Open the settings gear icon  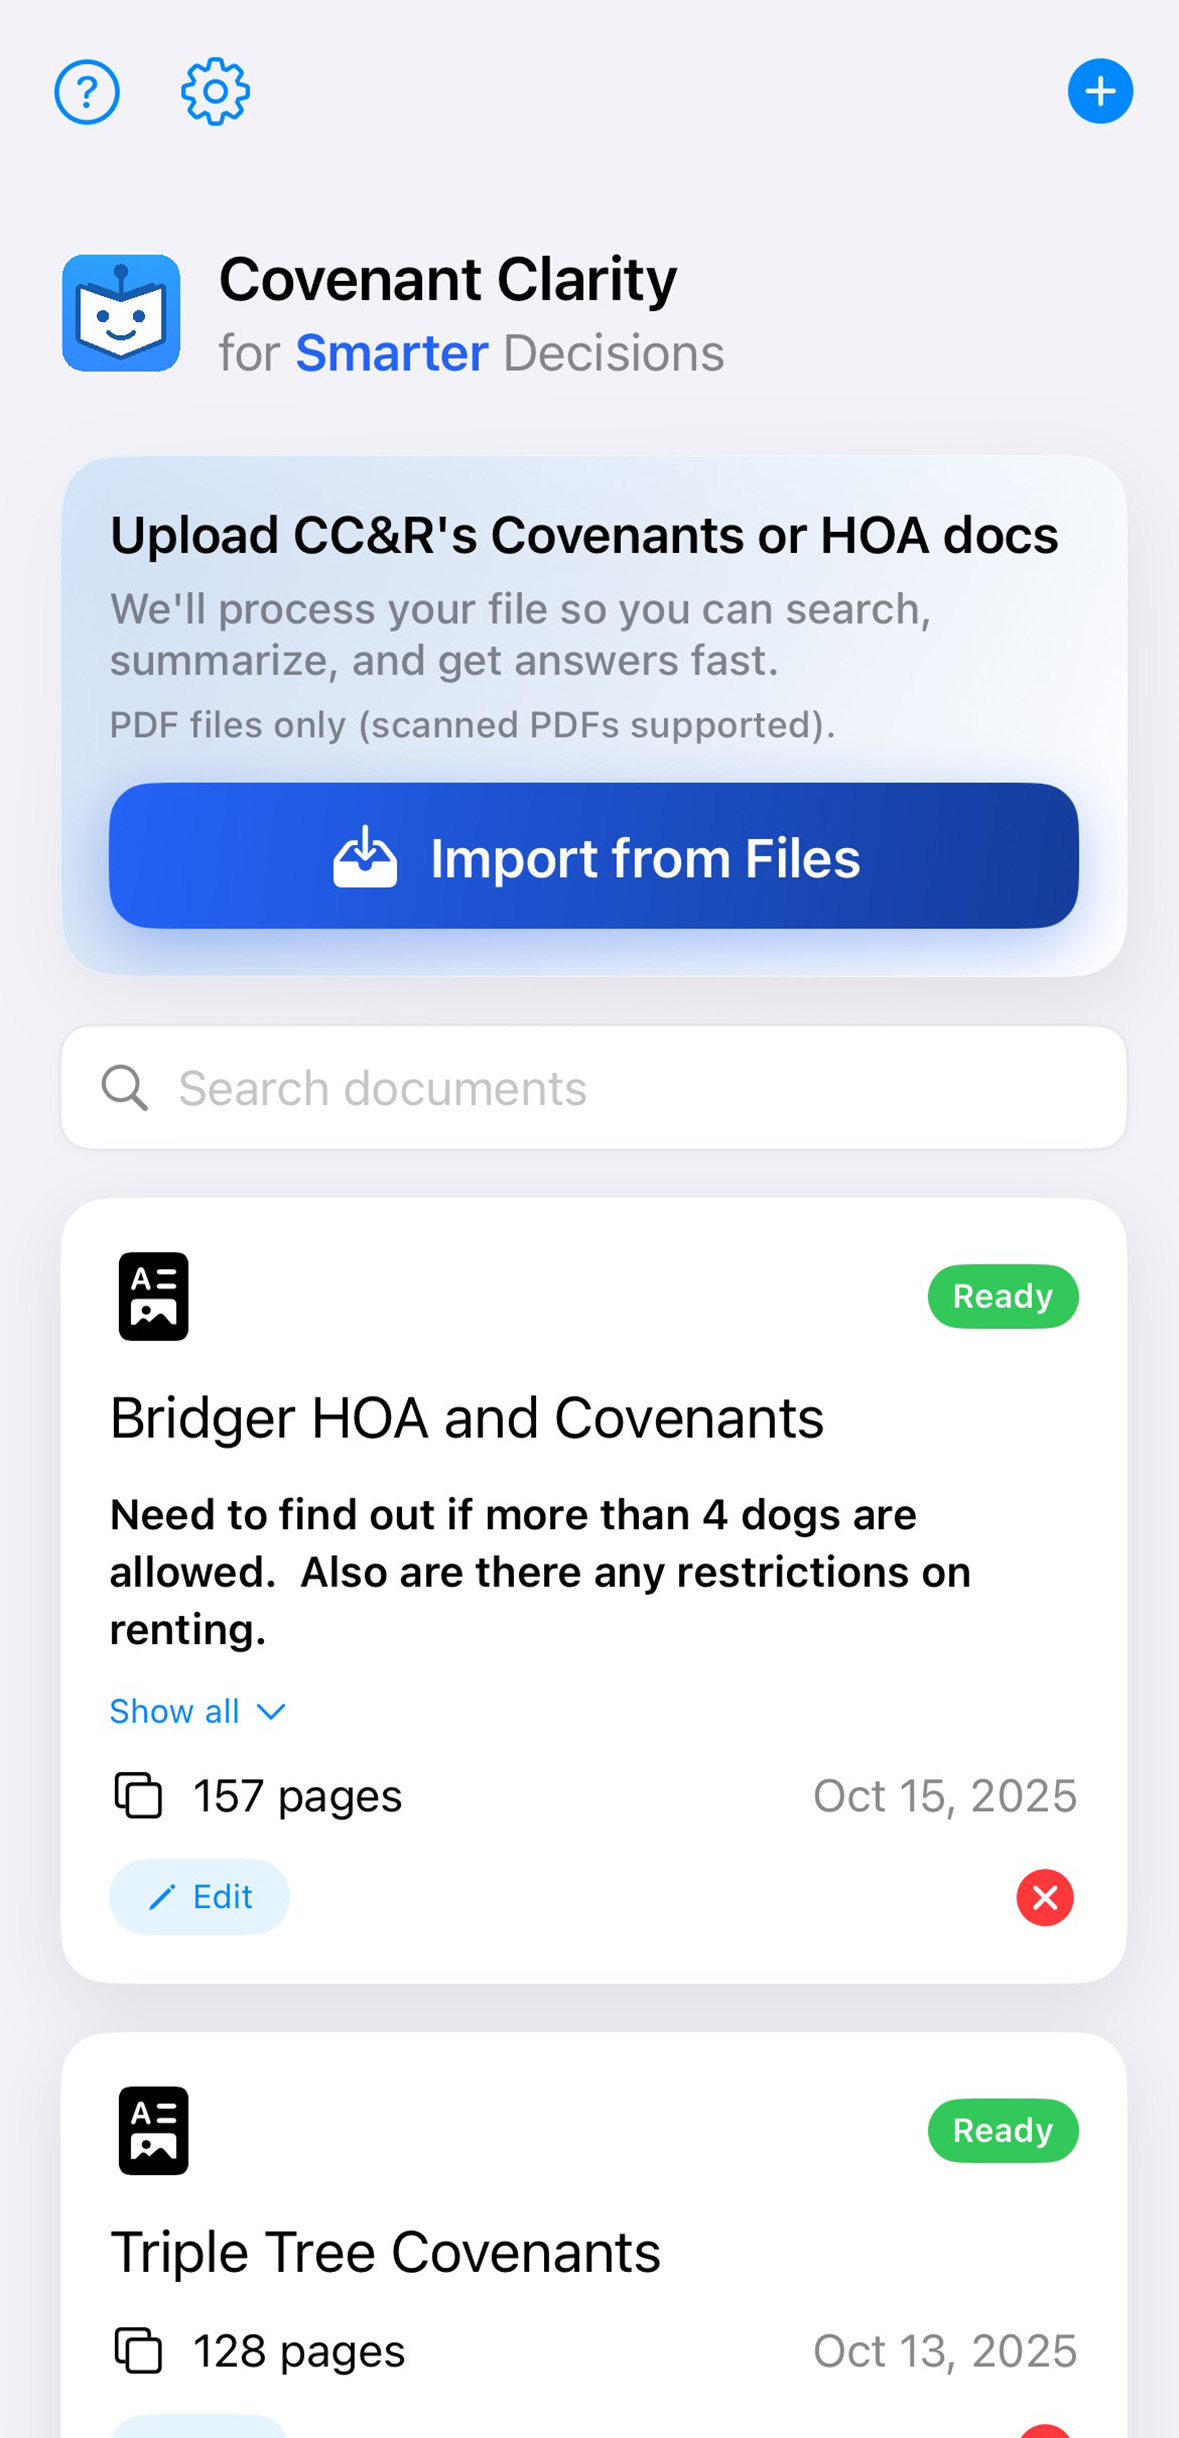click(x=212, y=91)
